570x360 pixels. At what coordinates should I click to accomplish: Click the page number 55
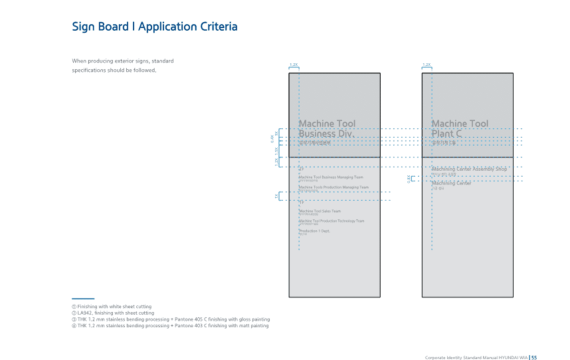534,358
